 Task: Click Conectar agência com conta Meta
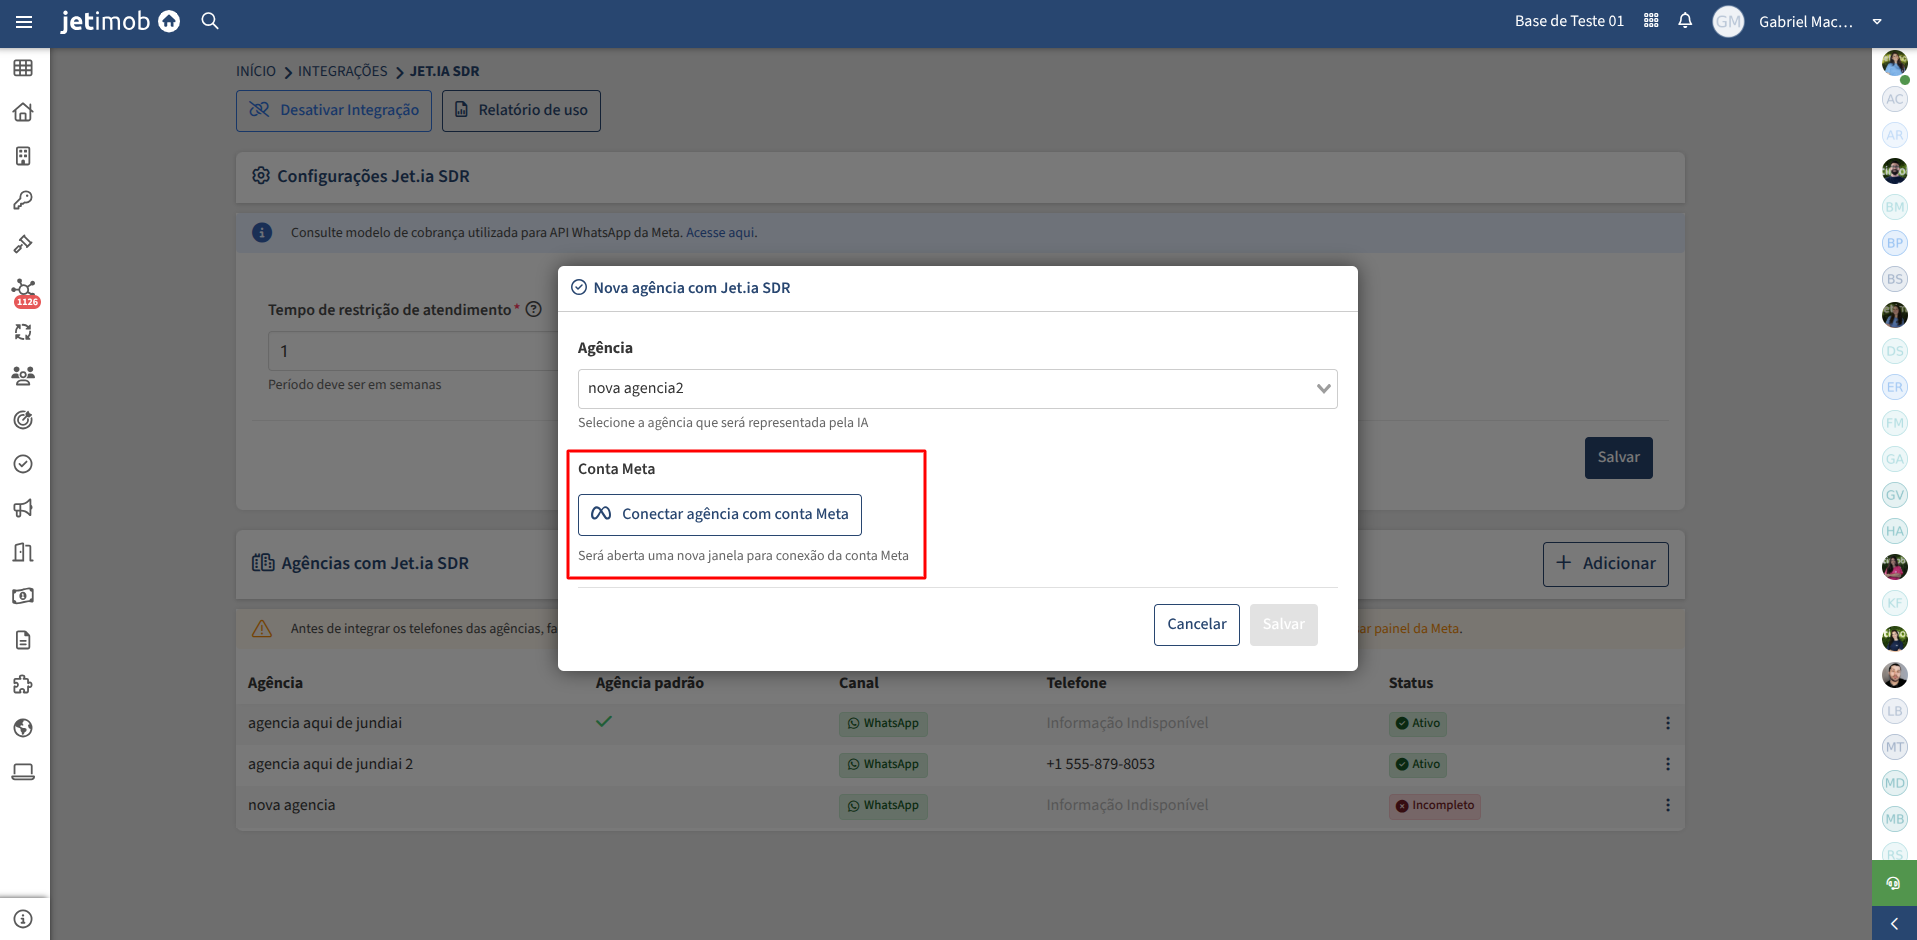[x=720, y=514]
